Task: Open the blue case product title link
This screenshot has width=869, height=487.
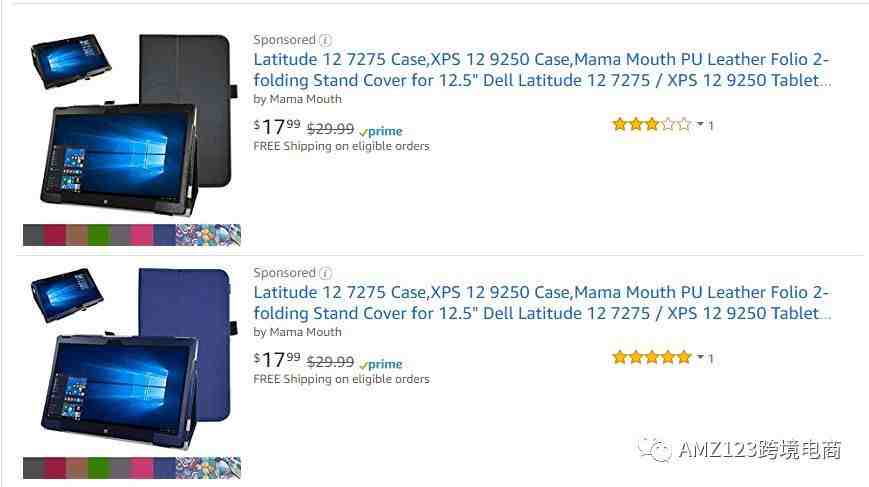Action: (542, 303)
